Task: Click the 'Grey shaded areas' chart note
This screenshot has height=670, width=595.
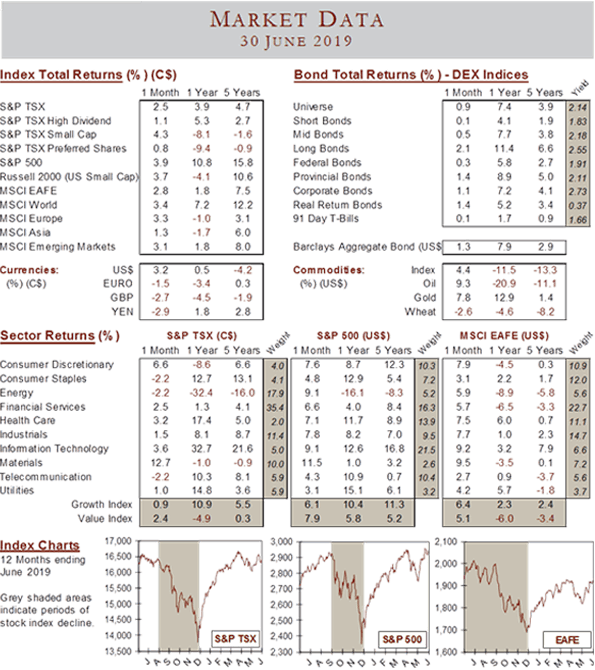Action: tap(46, 610)
